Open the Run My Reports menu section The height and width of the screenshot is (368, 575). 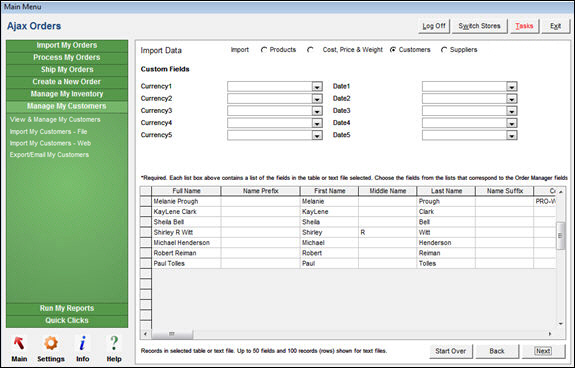click(x=67, y=308)
